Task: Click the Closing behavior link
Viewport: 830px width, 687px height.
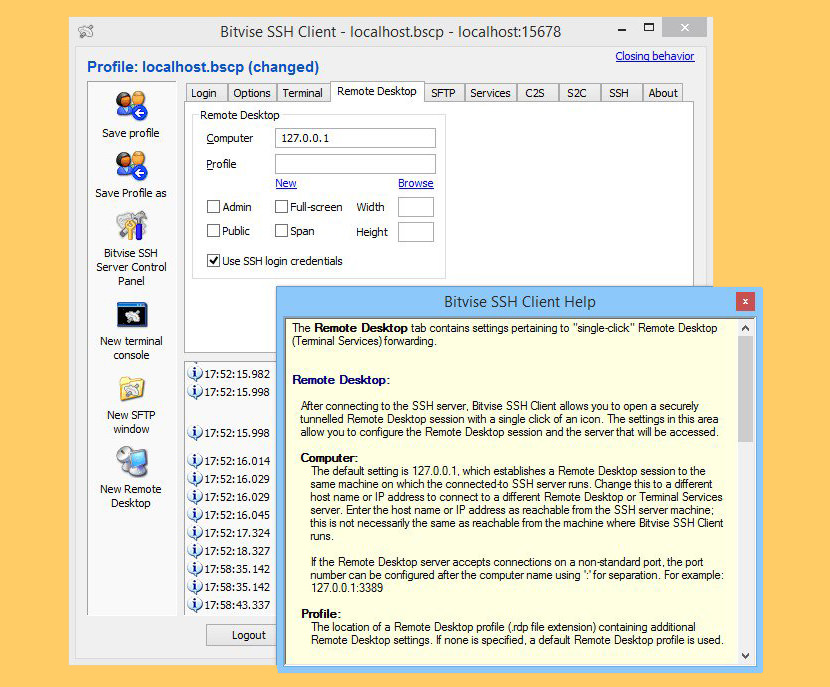Action: point(655,56)
